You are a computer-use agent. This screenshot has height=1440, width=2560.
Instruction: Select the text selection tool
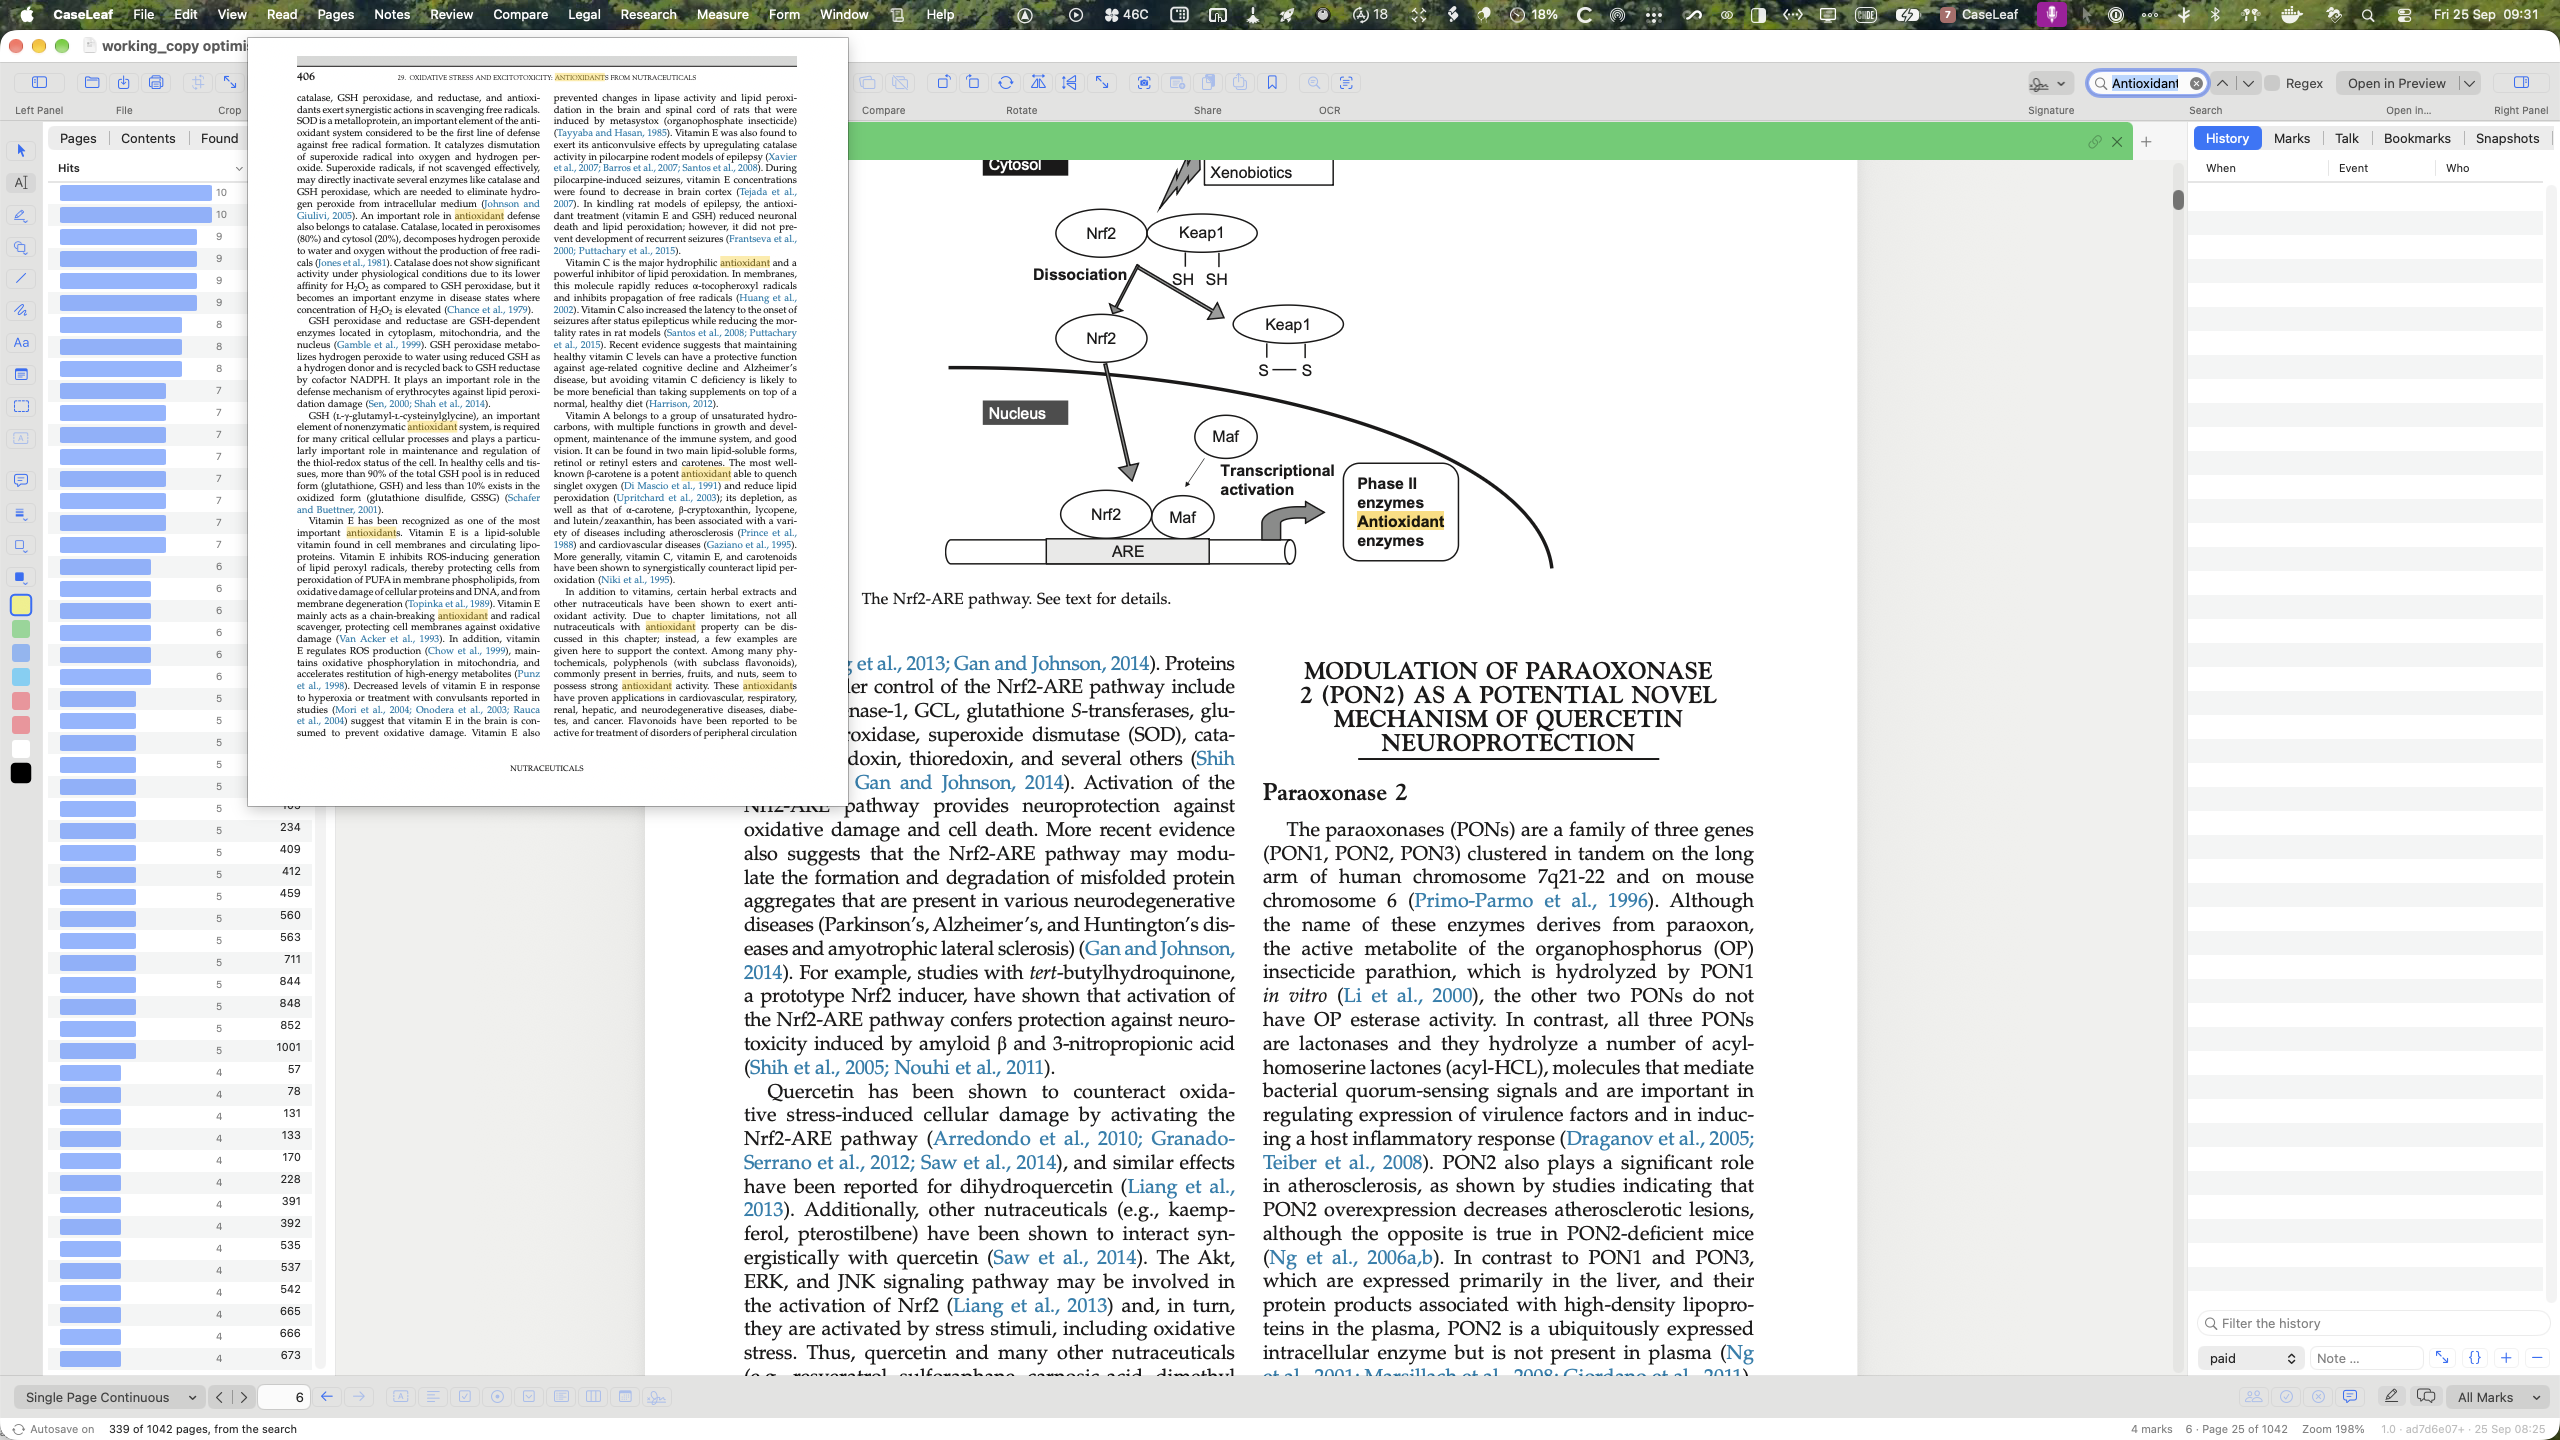tap(21, 183)
